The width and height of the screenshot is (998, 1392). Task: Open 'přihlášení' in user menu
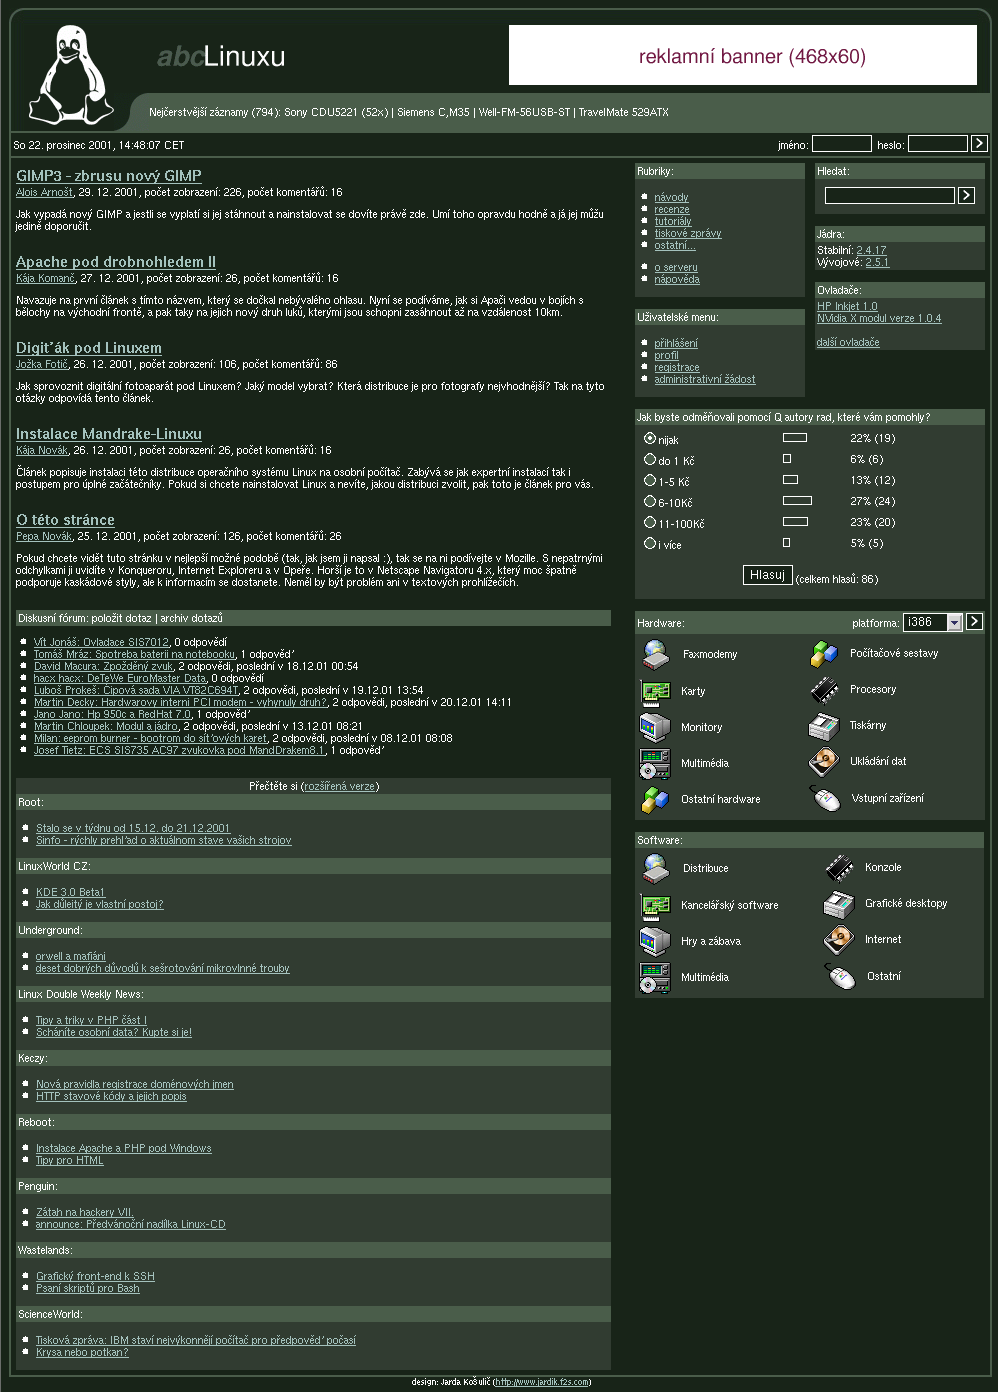[676, 343]
